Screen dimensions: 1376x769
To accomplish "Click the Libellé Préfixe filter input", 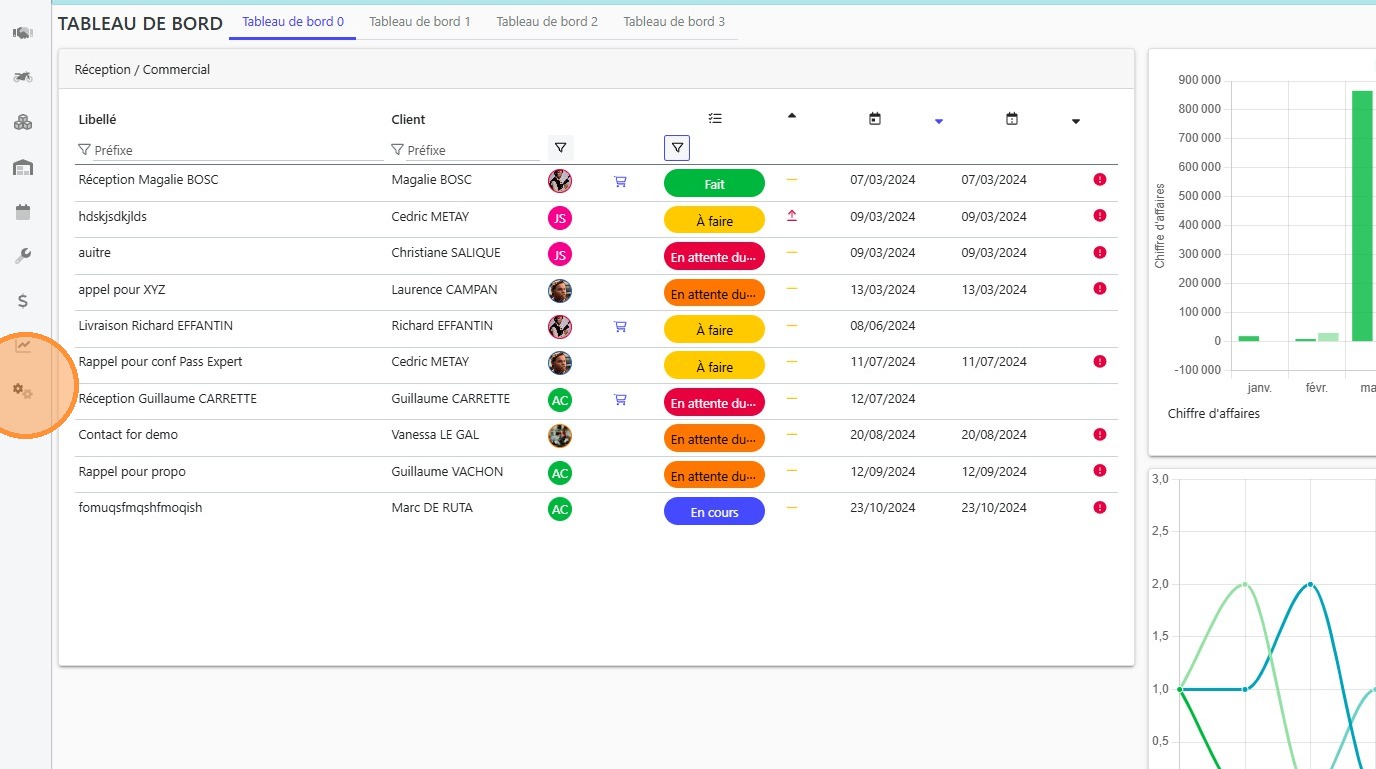I will (x=238, y=150).
